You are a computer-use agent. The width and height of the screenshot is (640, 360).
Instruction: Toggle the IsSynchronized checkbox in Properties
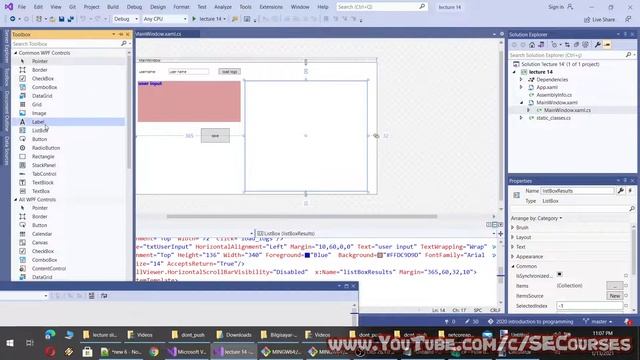point(559,274)
